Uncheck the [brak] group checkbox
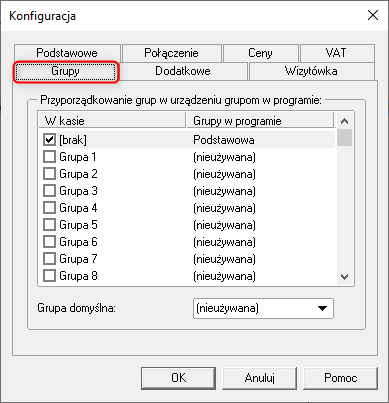389x403 pixels. pos(49,139)
